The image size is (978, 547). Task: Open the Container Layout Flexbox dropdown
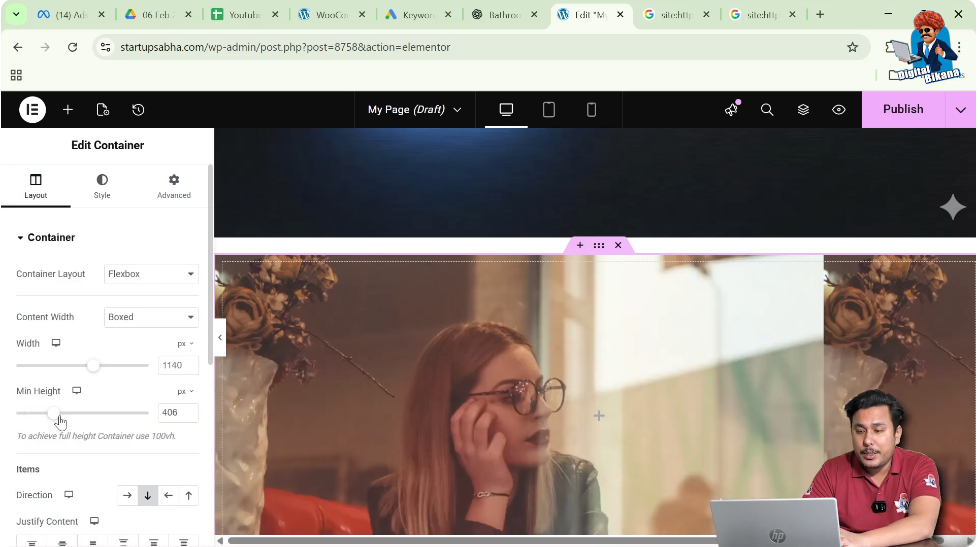coord(151,274)
